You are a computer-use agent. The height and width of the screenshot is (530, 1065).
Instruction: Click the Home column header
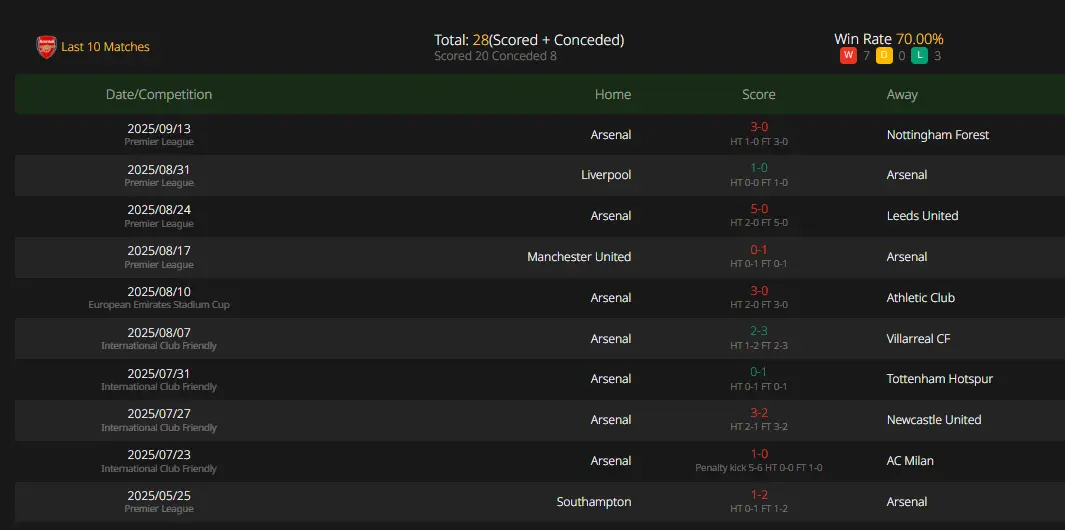(x=613, y=94)
